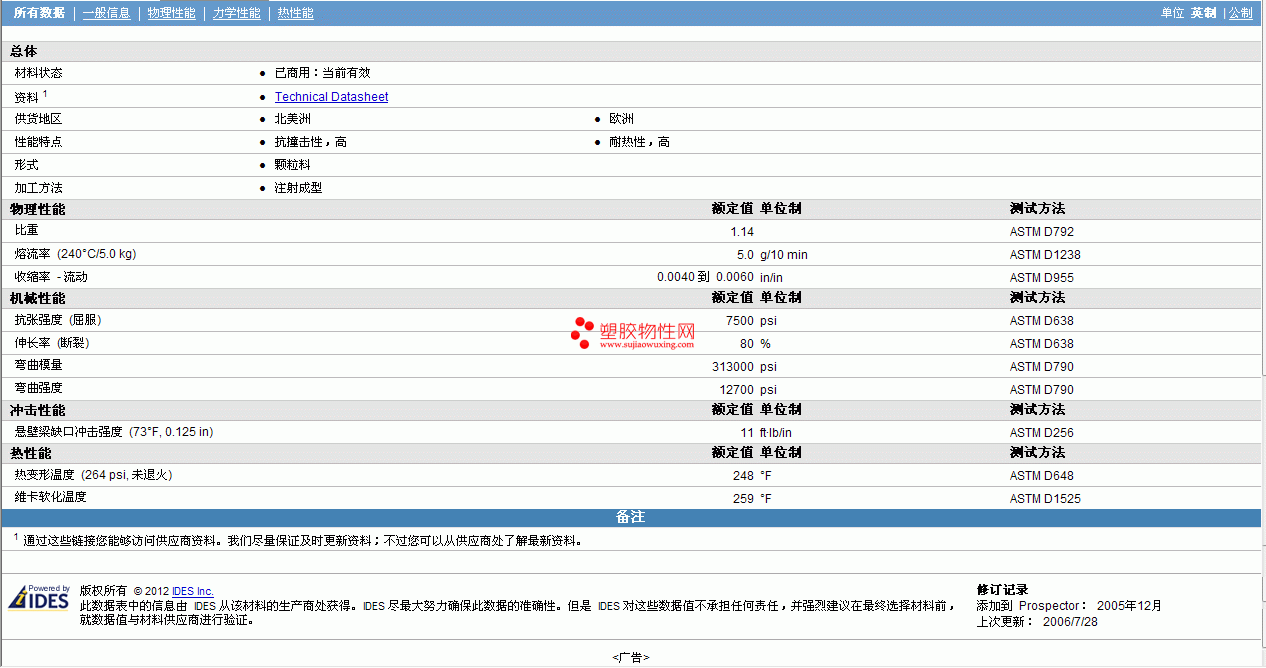Click 注射成型 processing method

pos(298,188)
